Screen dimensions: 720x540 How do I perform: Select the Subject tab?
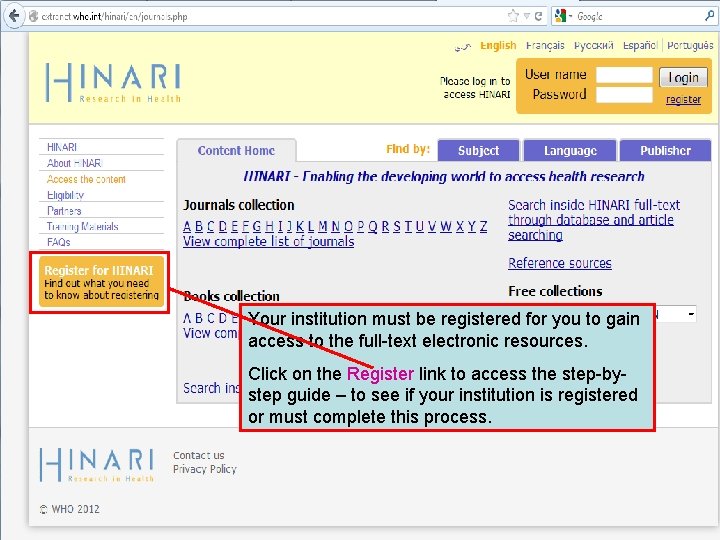point(478,151)
